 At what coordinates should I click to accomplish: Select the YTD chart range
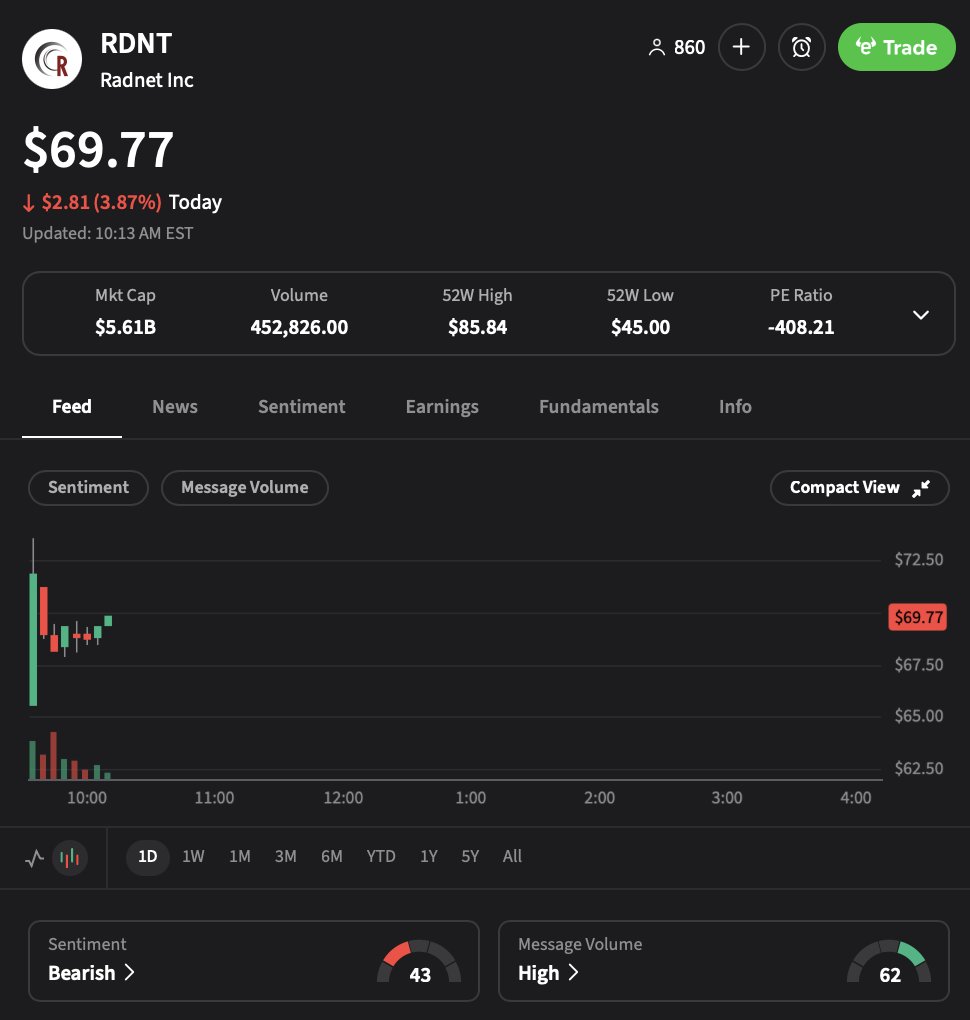(x=380, y=857)
